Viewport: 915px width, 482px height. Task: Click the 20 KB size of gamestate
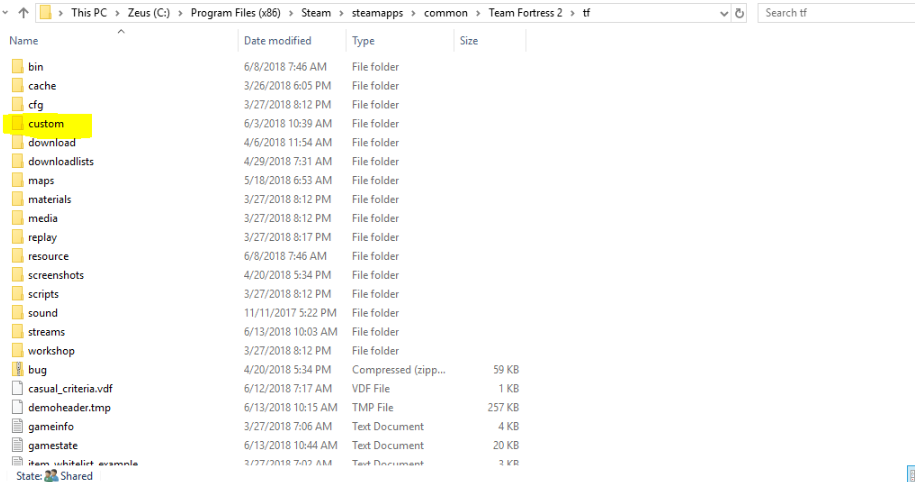coord(506,445)
